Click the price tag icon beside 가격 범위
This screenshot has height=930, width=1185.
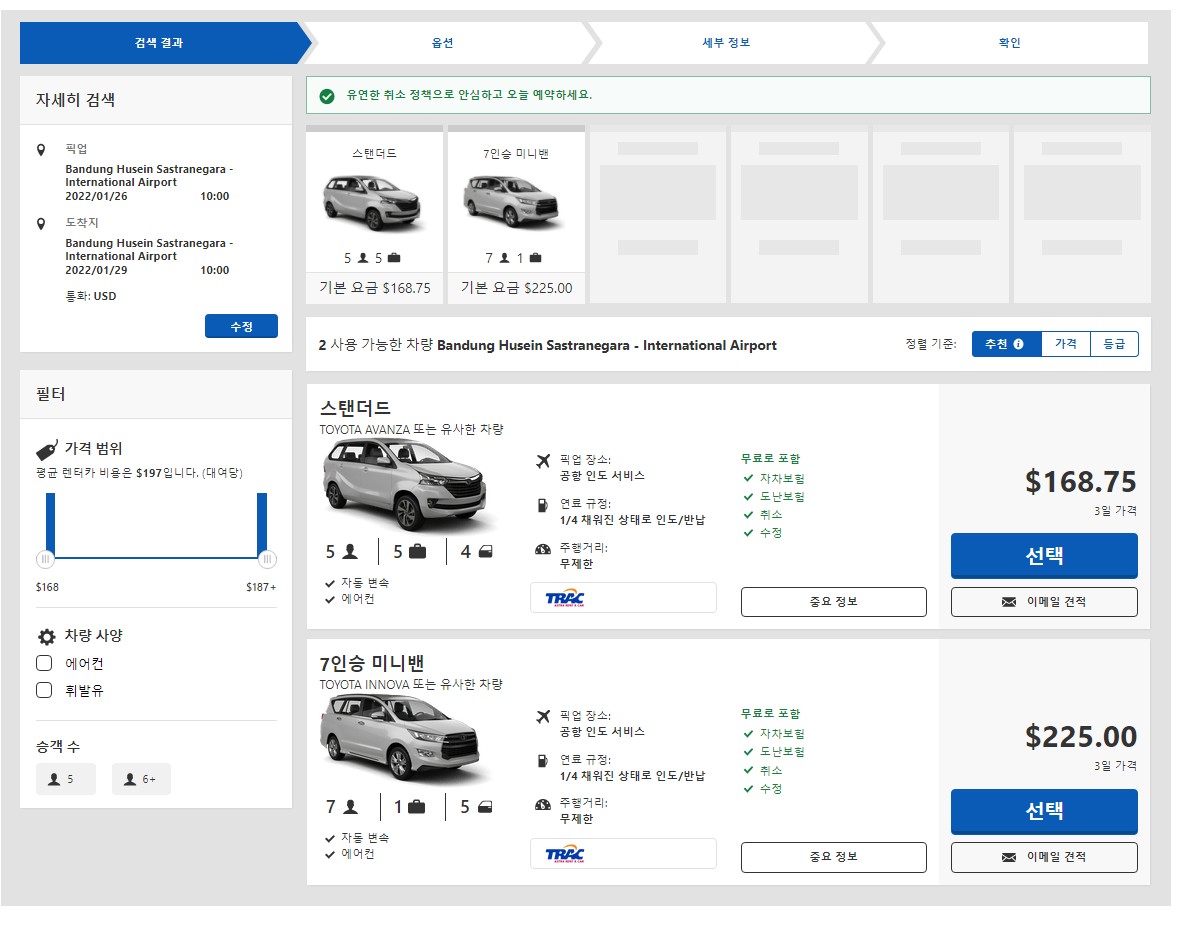click(46, 449)
